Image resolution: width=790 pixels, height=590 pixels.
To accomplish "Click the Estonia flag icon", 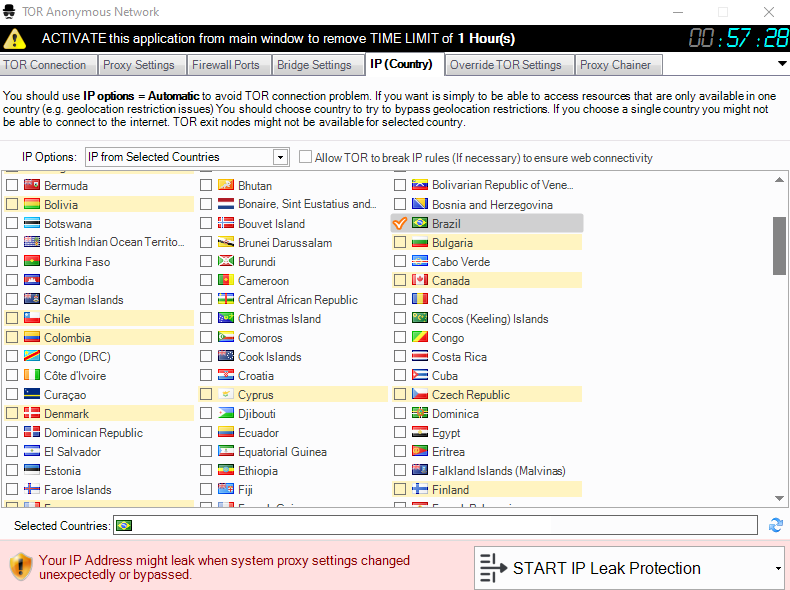I will (32, 471).
